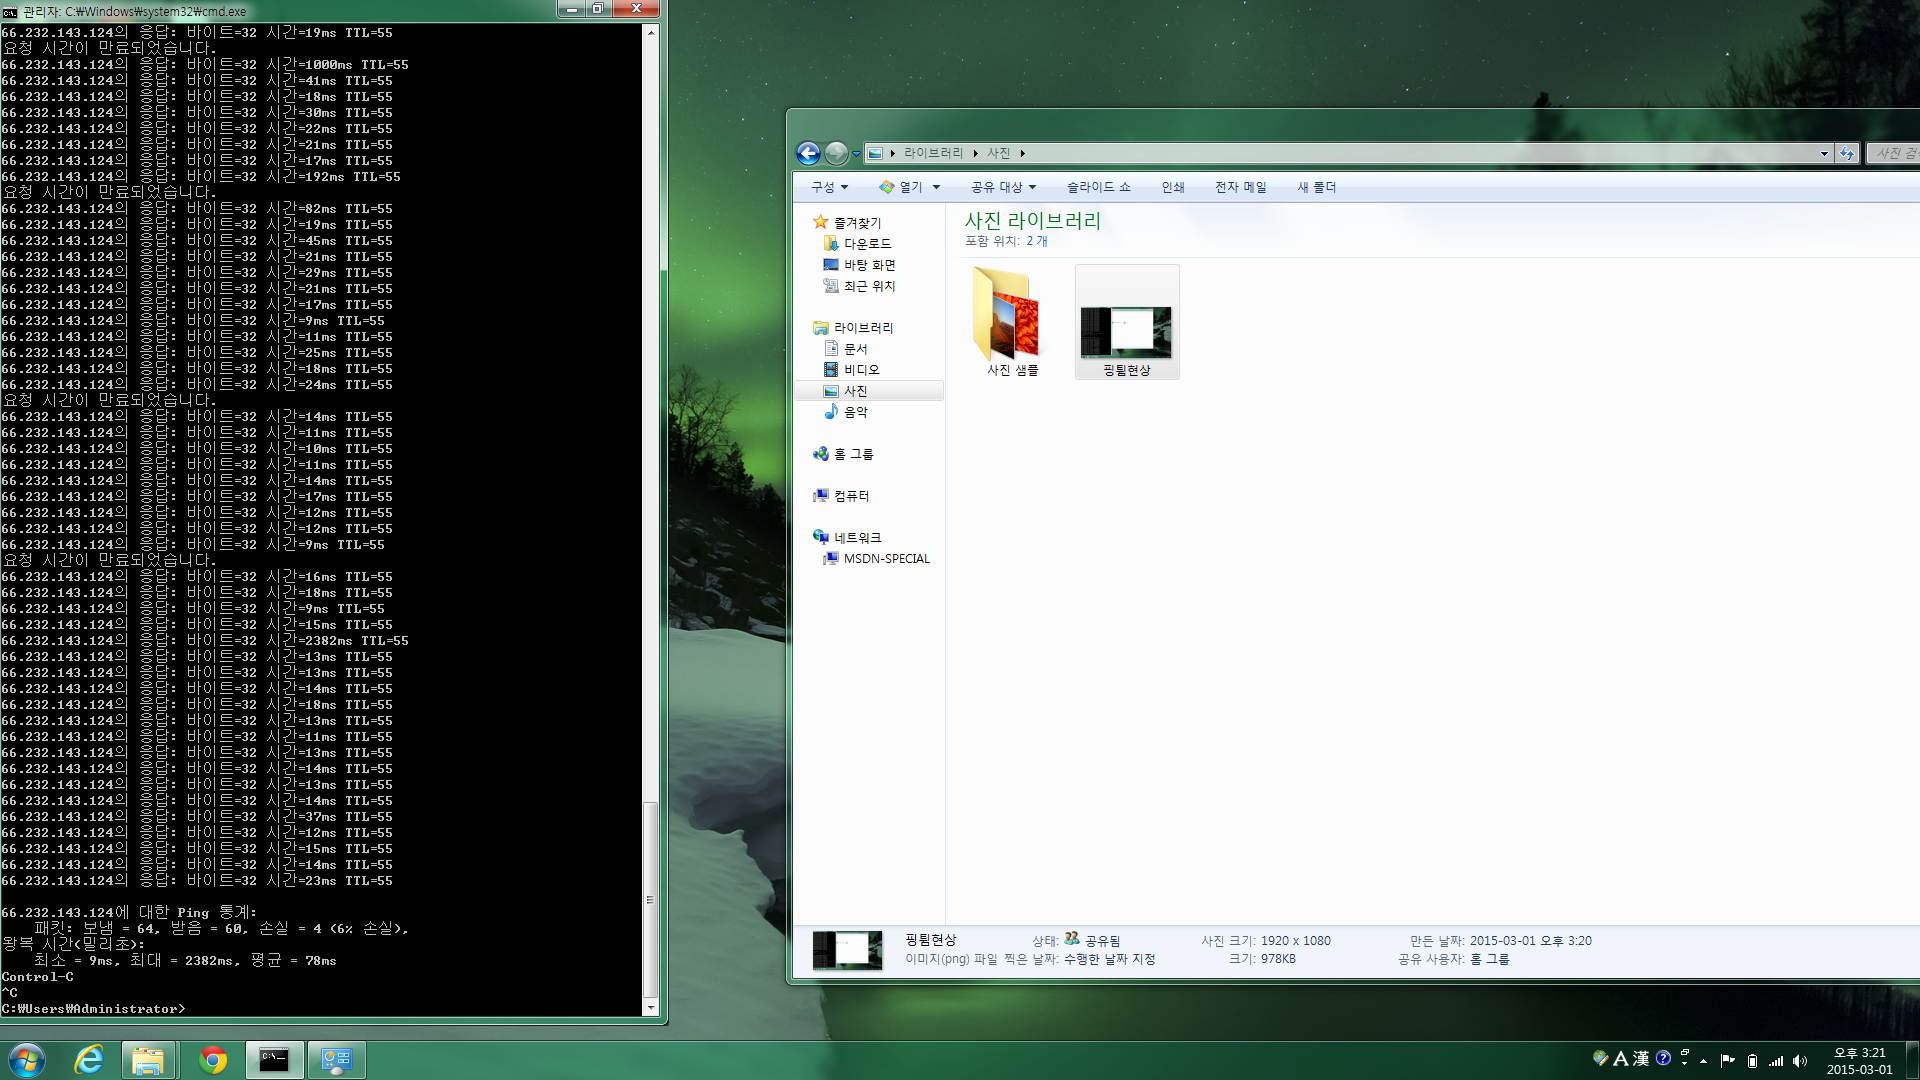Open 다운로드 folder in sidebar

(857, 243)
